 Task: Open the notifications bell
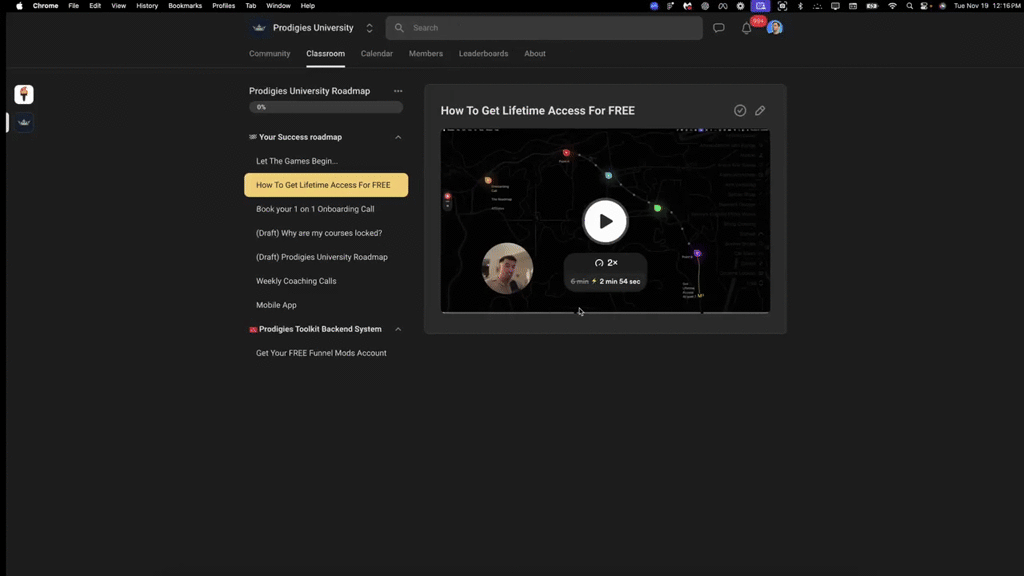point(746,28)
